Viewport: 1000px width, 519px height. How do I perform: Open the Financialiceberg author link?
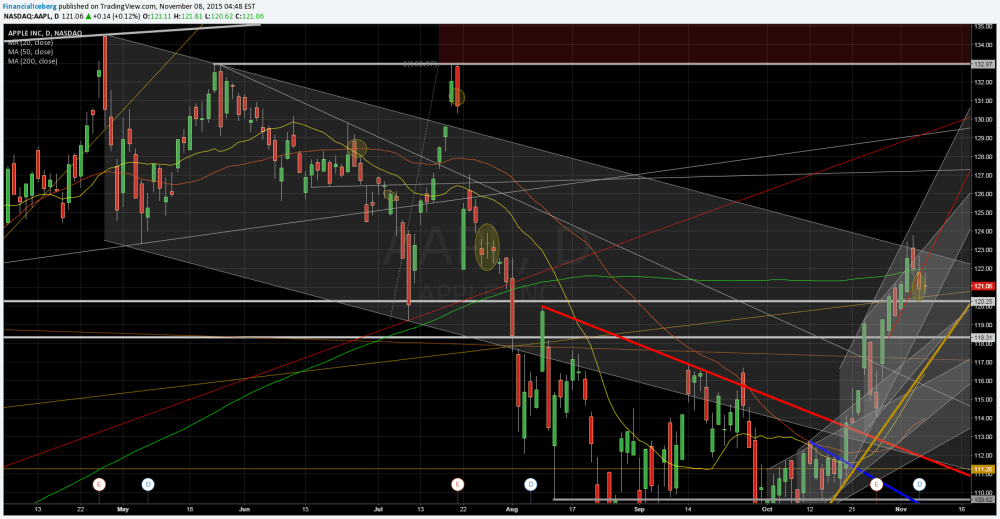(29, 6)
